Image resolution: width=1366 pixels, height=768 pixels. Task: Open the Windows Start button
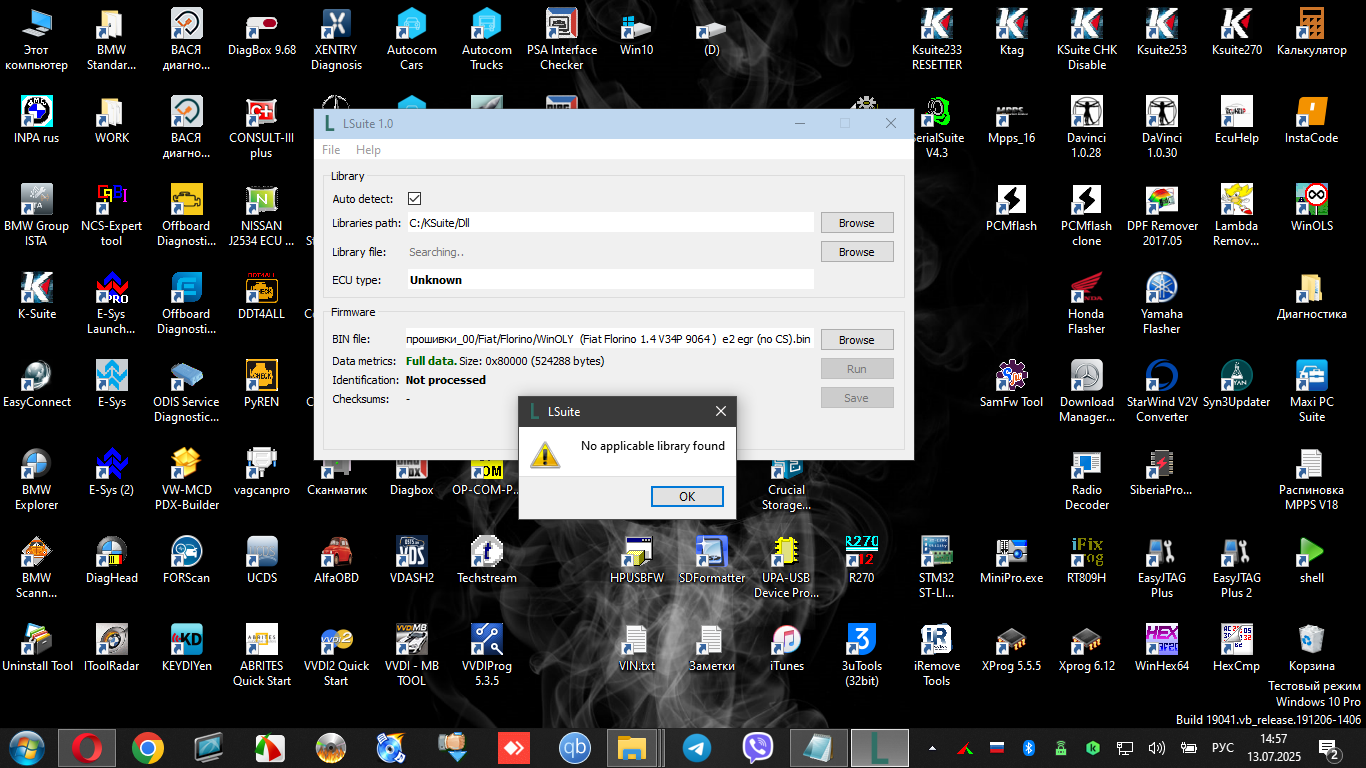26,748
